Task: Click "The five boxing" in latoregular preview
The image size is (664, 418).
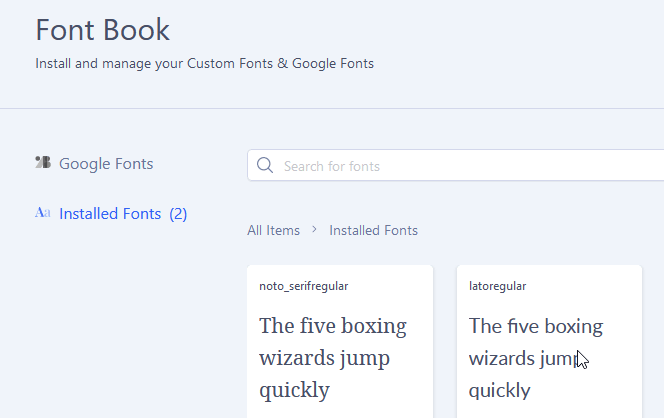Action: [535, 326]
